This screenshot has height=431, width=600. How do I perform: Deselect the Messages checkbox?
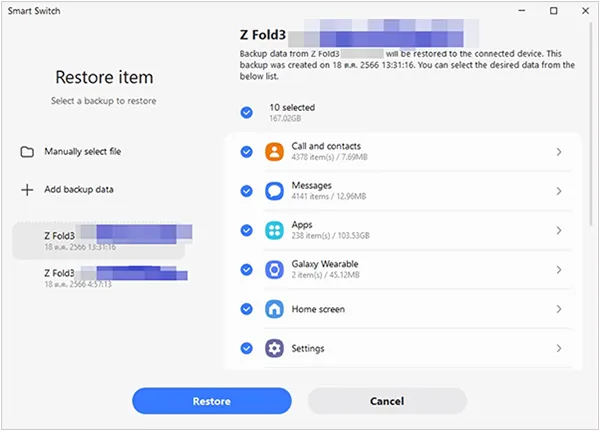click(x=247, y=191)
